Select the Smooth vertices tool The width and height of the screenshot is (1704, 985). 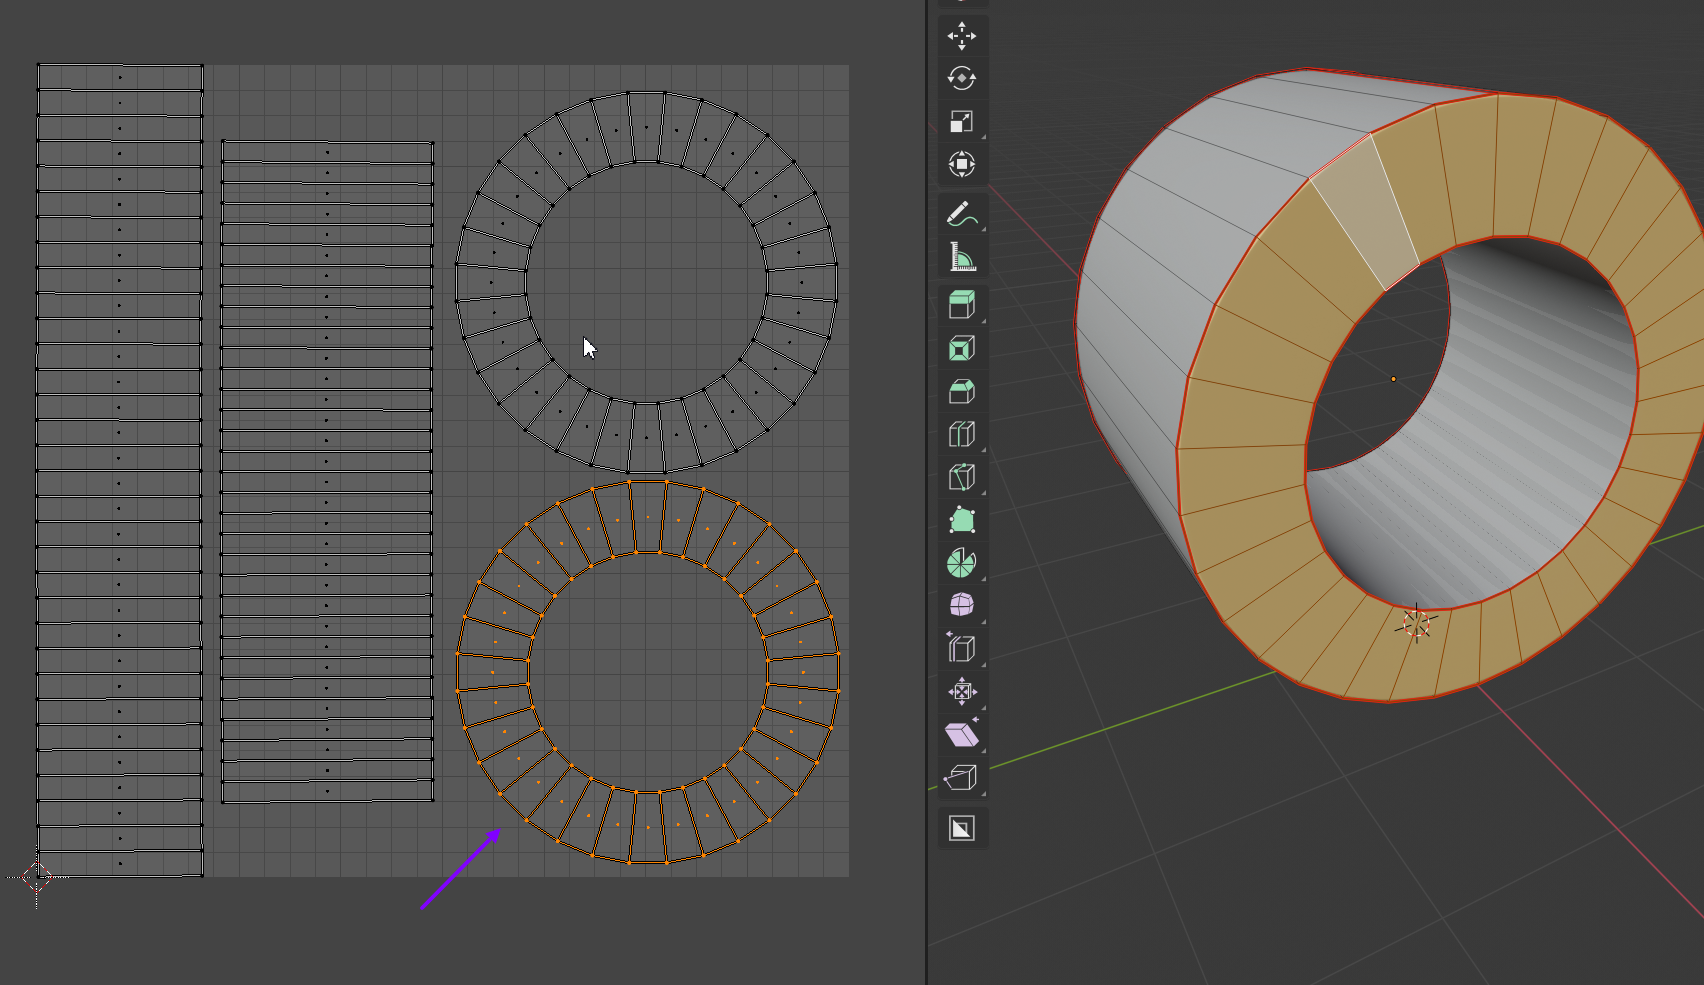[x=962, y=606]
